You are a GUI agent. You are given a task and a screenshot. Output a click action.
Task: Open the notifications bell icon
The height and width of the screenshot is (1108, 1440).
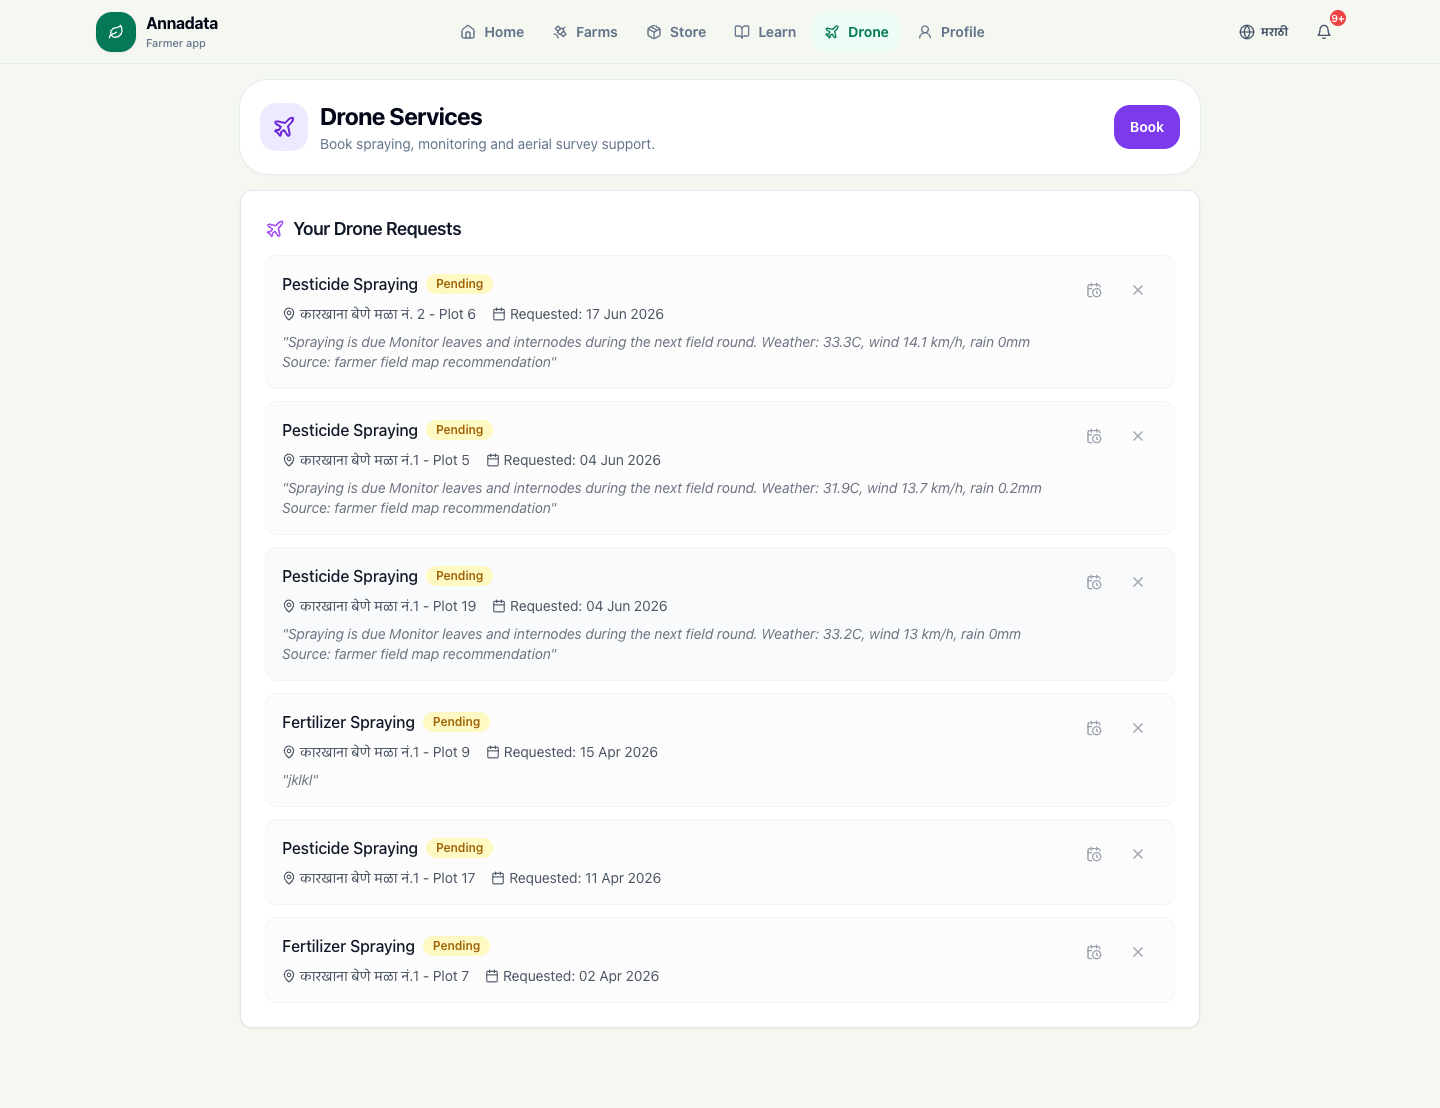1324,32
